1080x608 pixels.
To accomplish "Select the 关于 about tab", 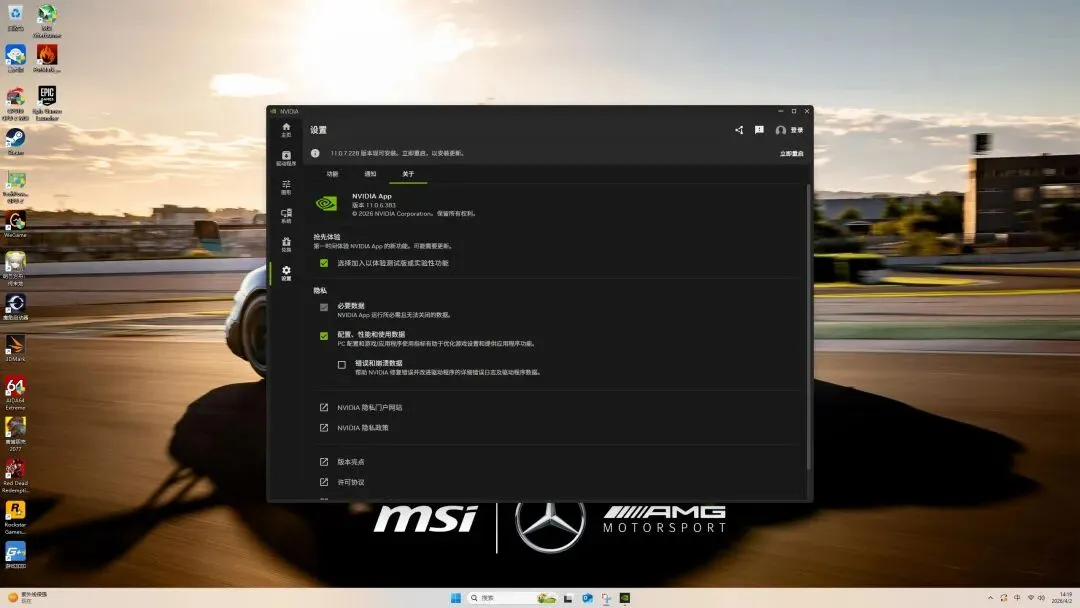I will (x=408, y=174).
